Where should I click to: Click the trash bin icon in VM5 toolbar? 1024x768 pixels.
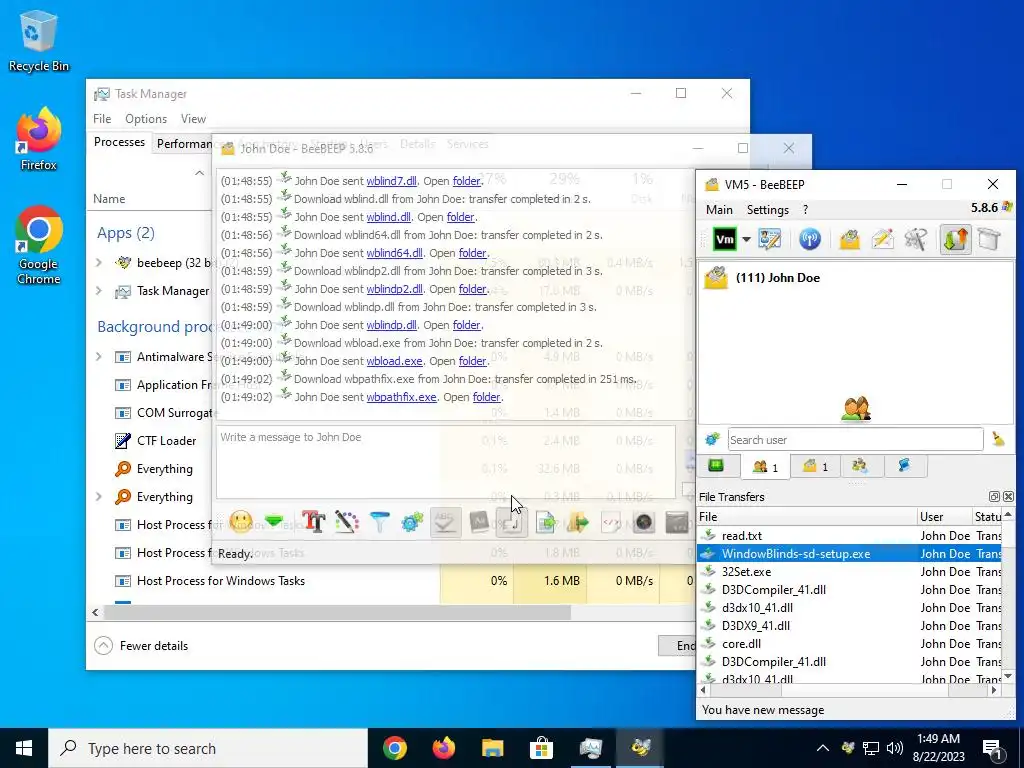click(989, 239)
